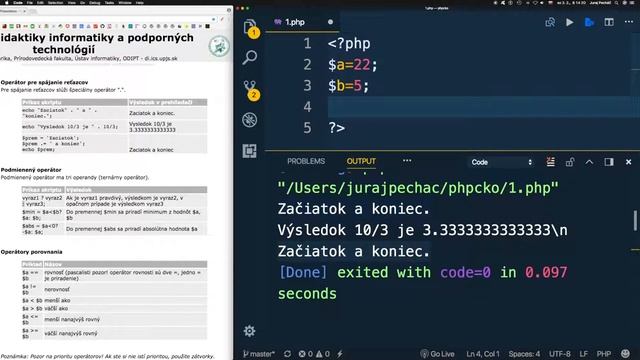Viewport: 640px width, 360px height.
Task: Click the unsaved dot on 1.php tab
Action: click(330, 22)
